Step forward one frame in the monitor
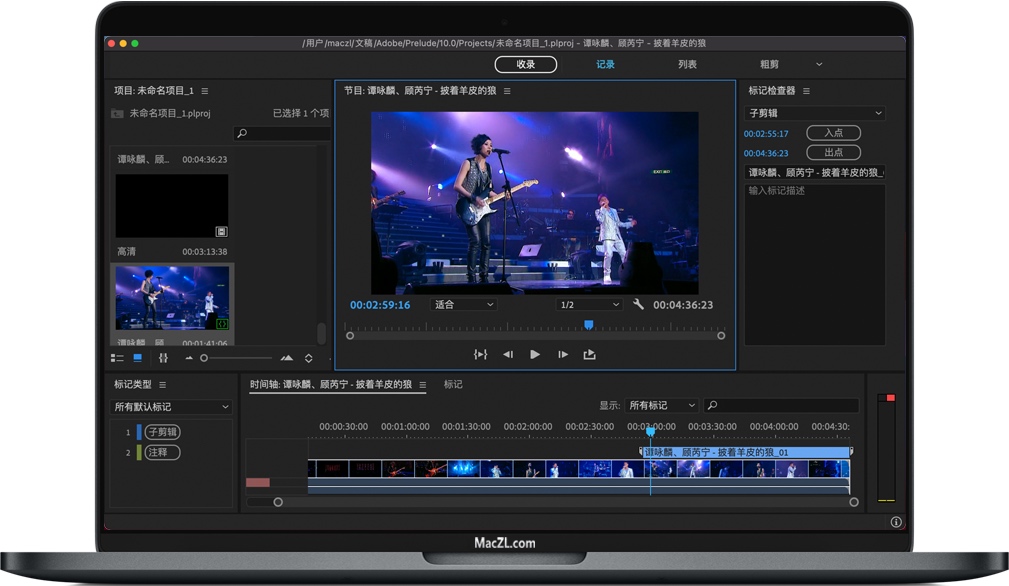This screenshot has width=1009, height=586. (562, 354)
